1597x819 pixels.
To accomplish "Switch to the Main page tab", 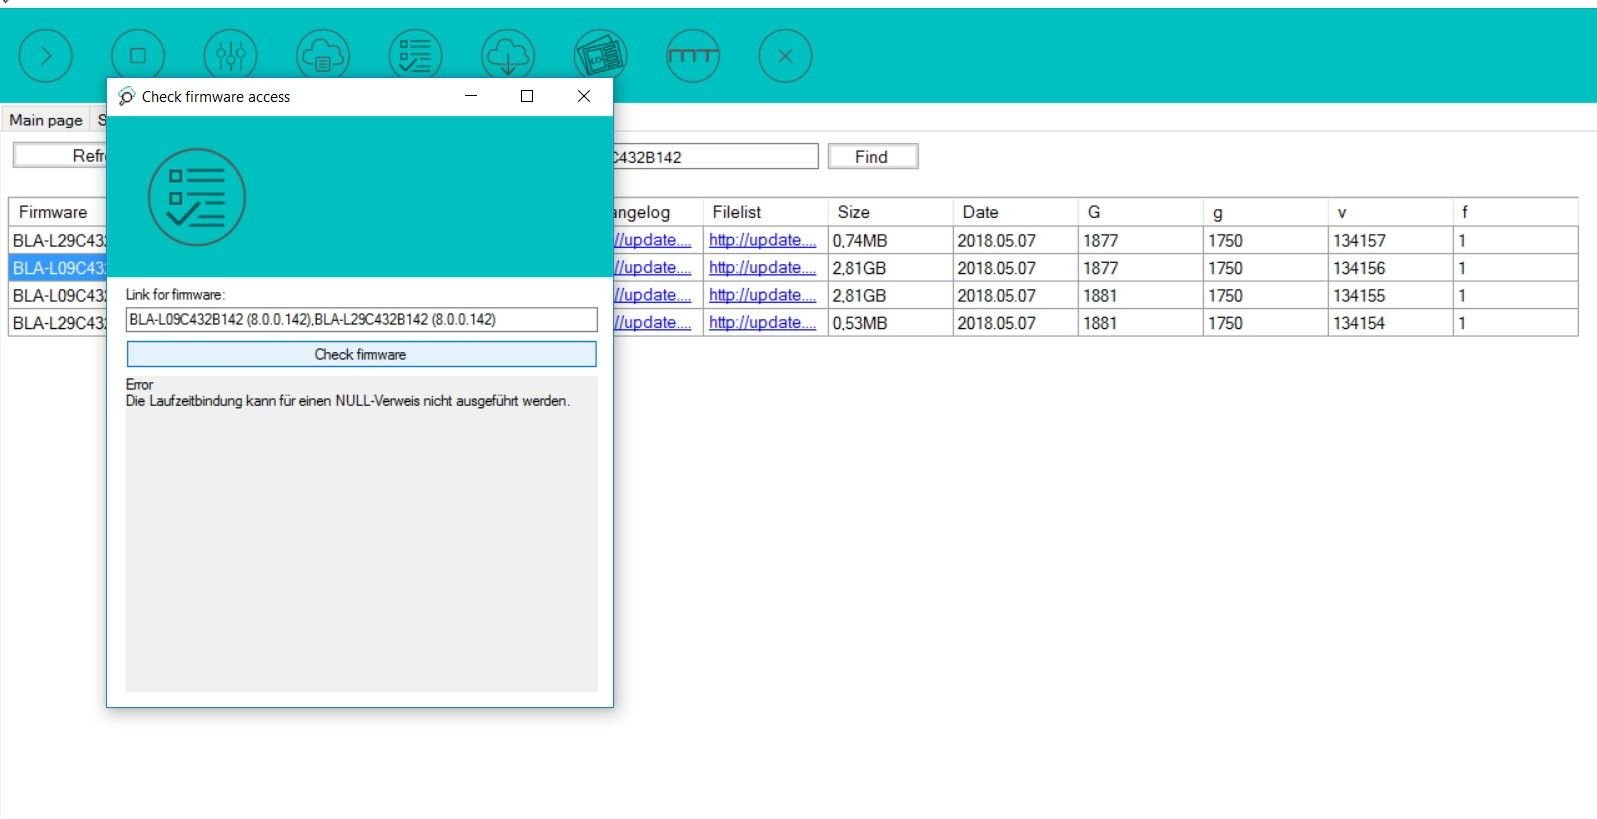I will (x=46, y=120).
